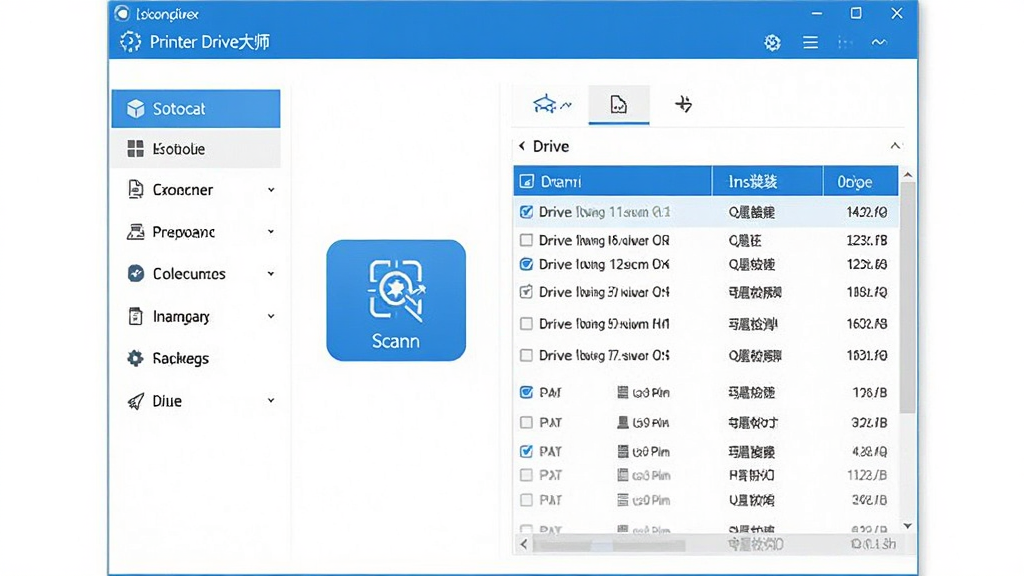Click the Drive panel title text
1024x576 pixels.
coord(551,146)
